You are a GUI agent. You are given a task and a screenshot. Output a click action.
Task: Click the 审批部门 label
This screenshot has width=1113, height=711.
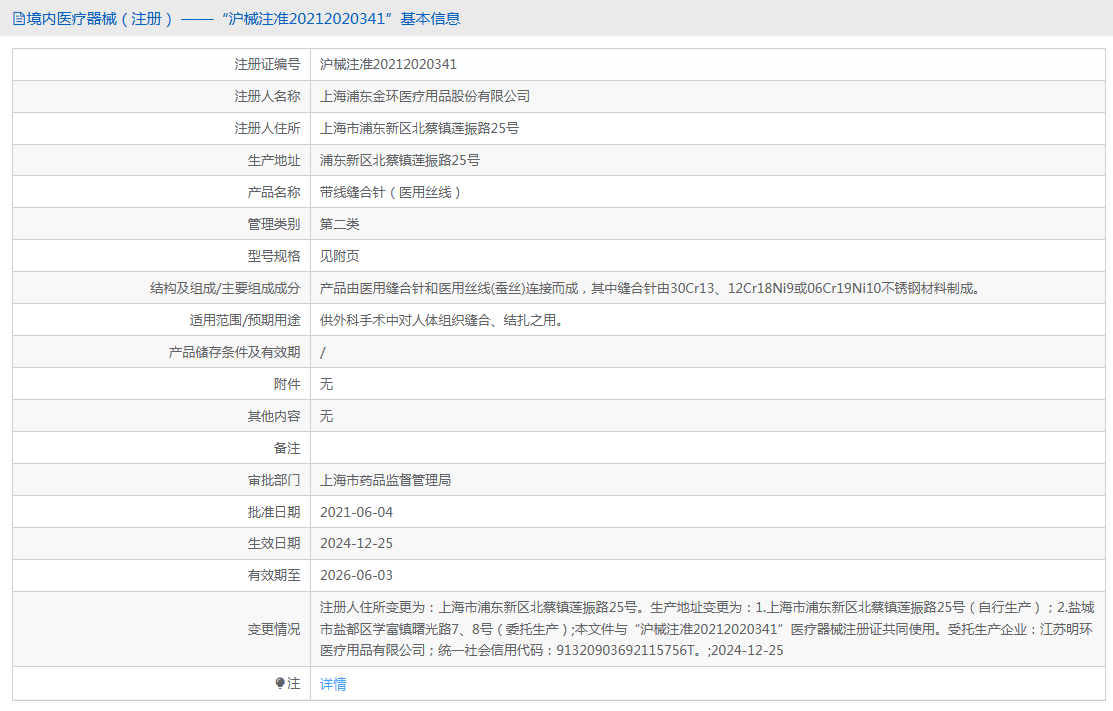tap(274, 480)
